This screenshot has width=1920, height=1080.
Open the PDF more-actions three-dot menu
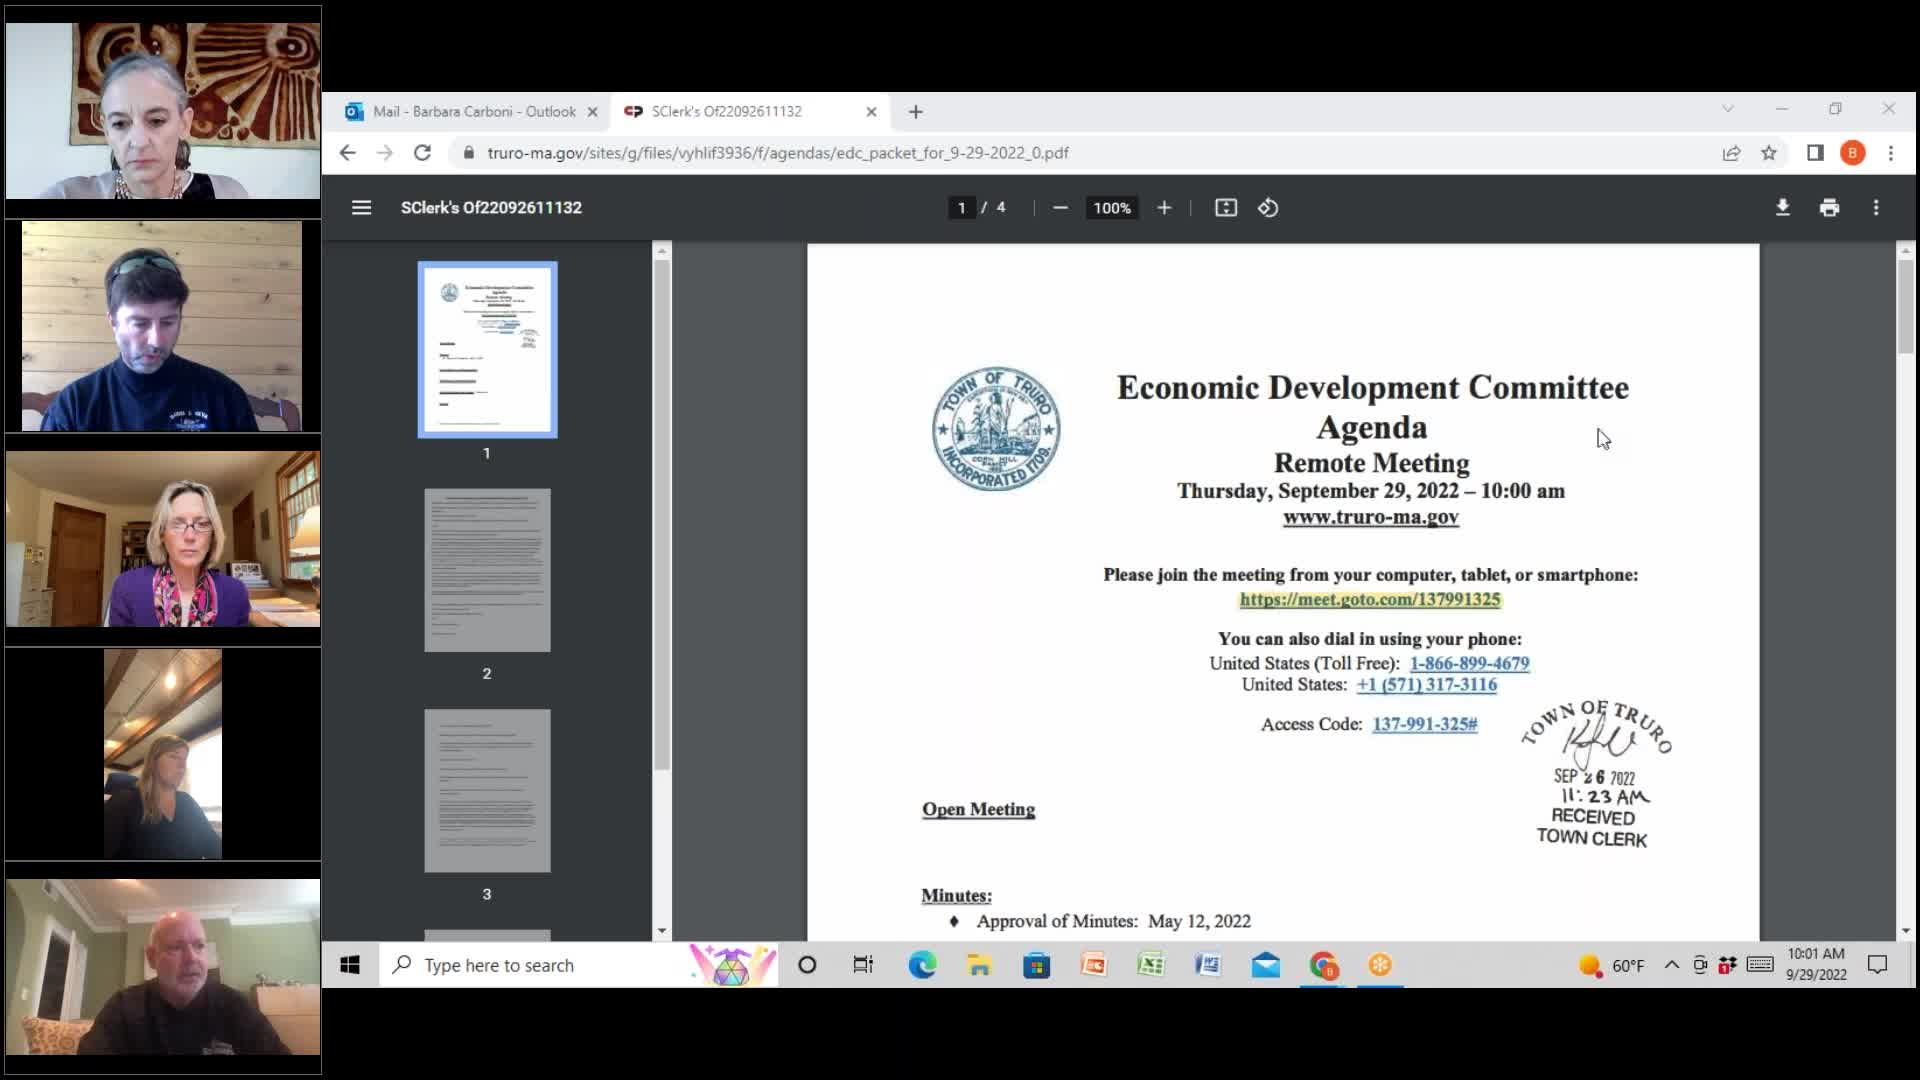point(1876,207)
